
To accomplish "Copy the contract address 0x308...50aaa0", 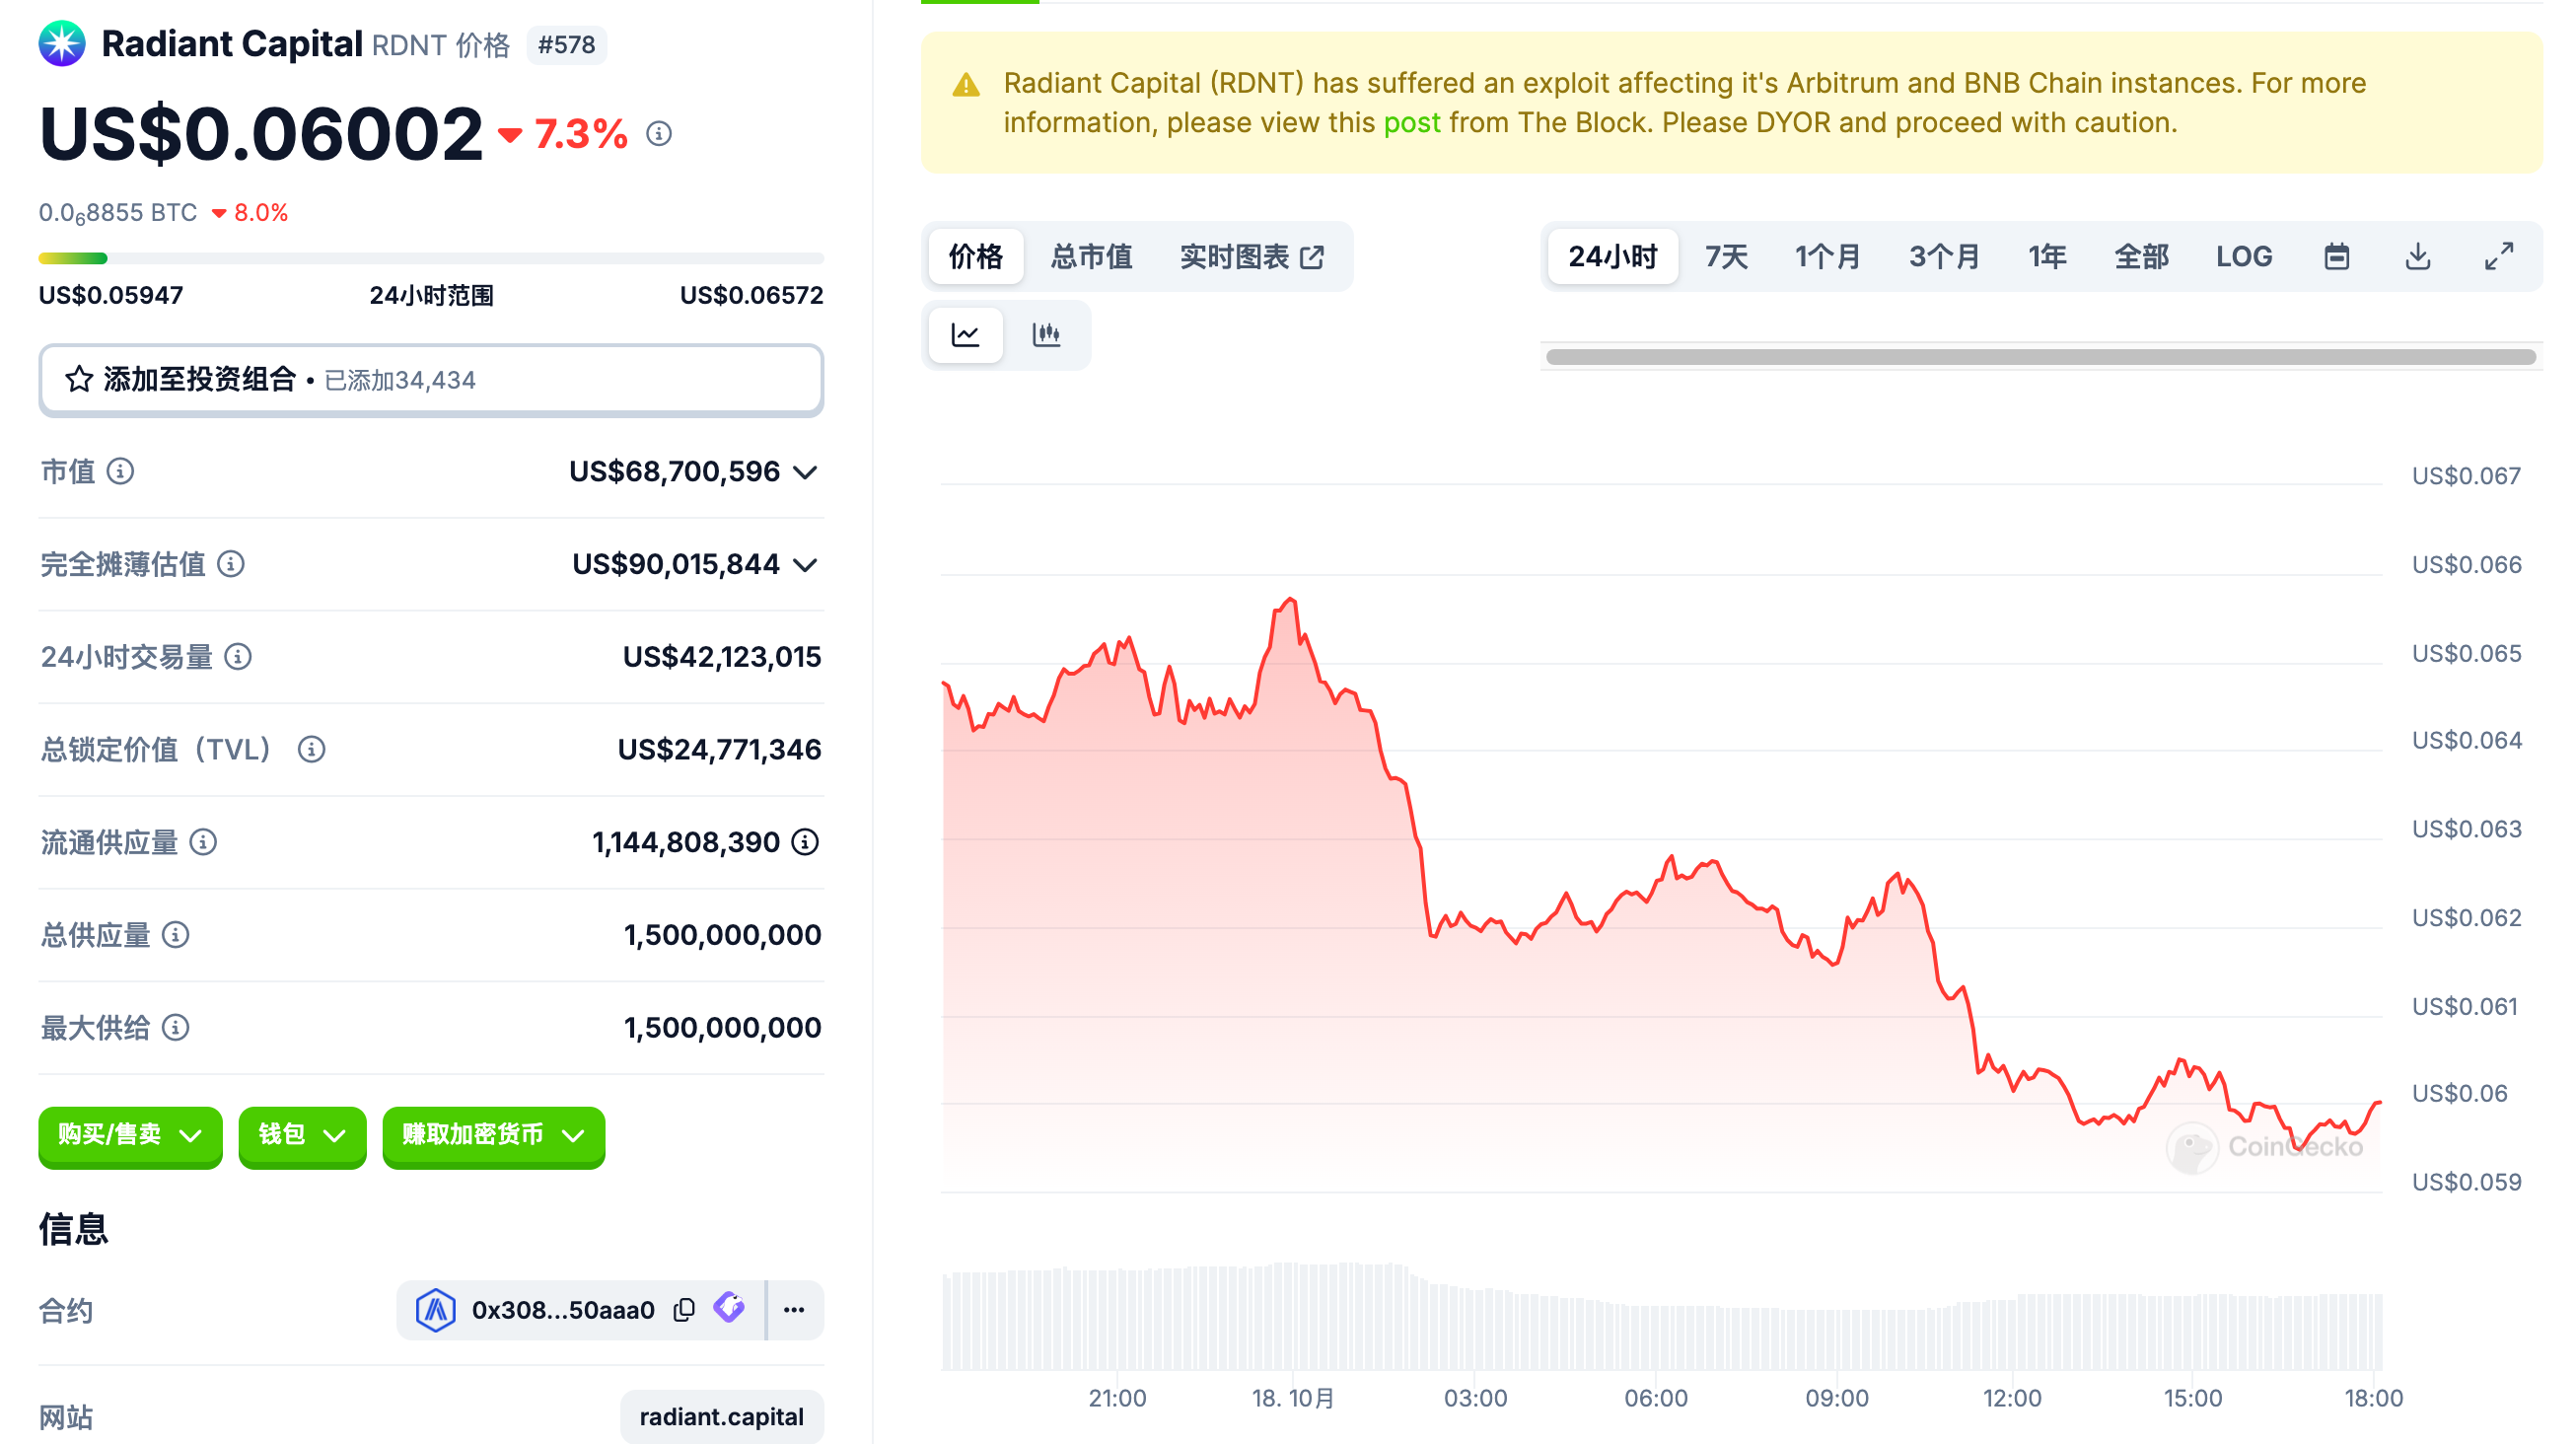I will coord(684,1310).
